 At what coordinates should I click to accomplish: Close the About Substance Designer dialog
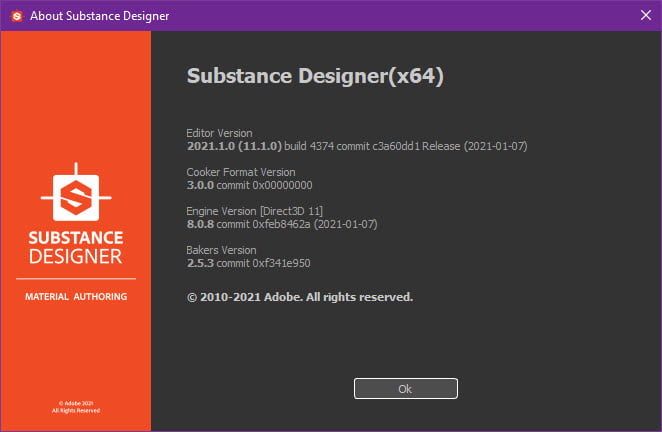pos(646,15)
